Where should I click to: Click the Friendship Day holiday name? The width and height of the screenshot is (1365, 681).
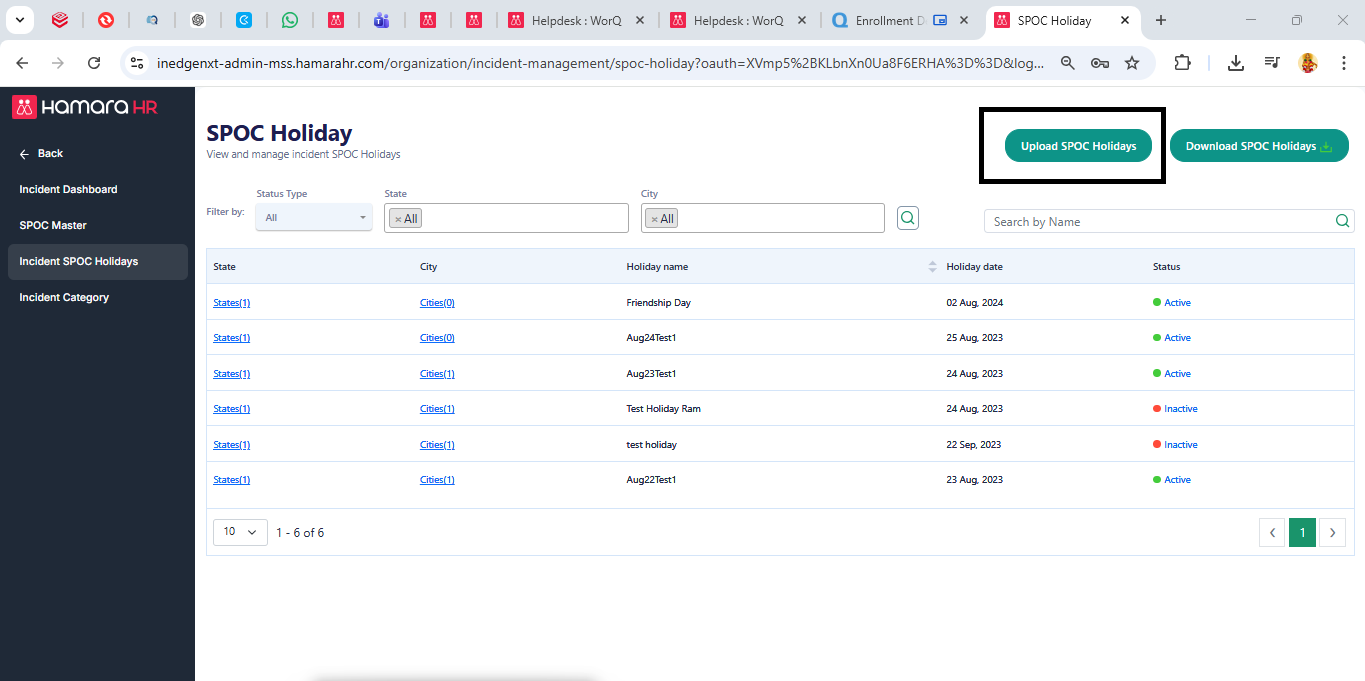pos(658,302)
